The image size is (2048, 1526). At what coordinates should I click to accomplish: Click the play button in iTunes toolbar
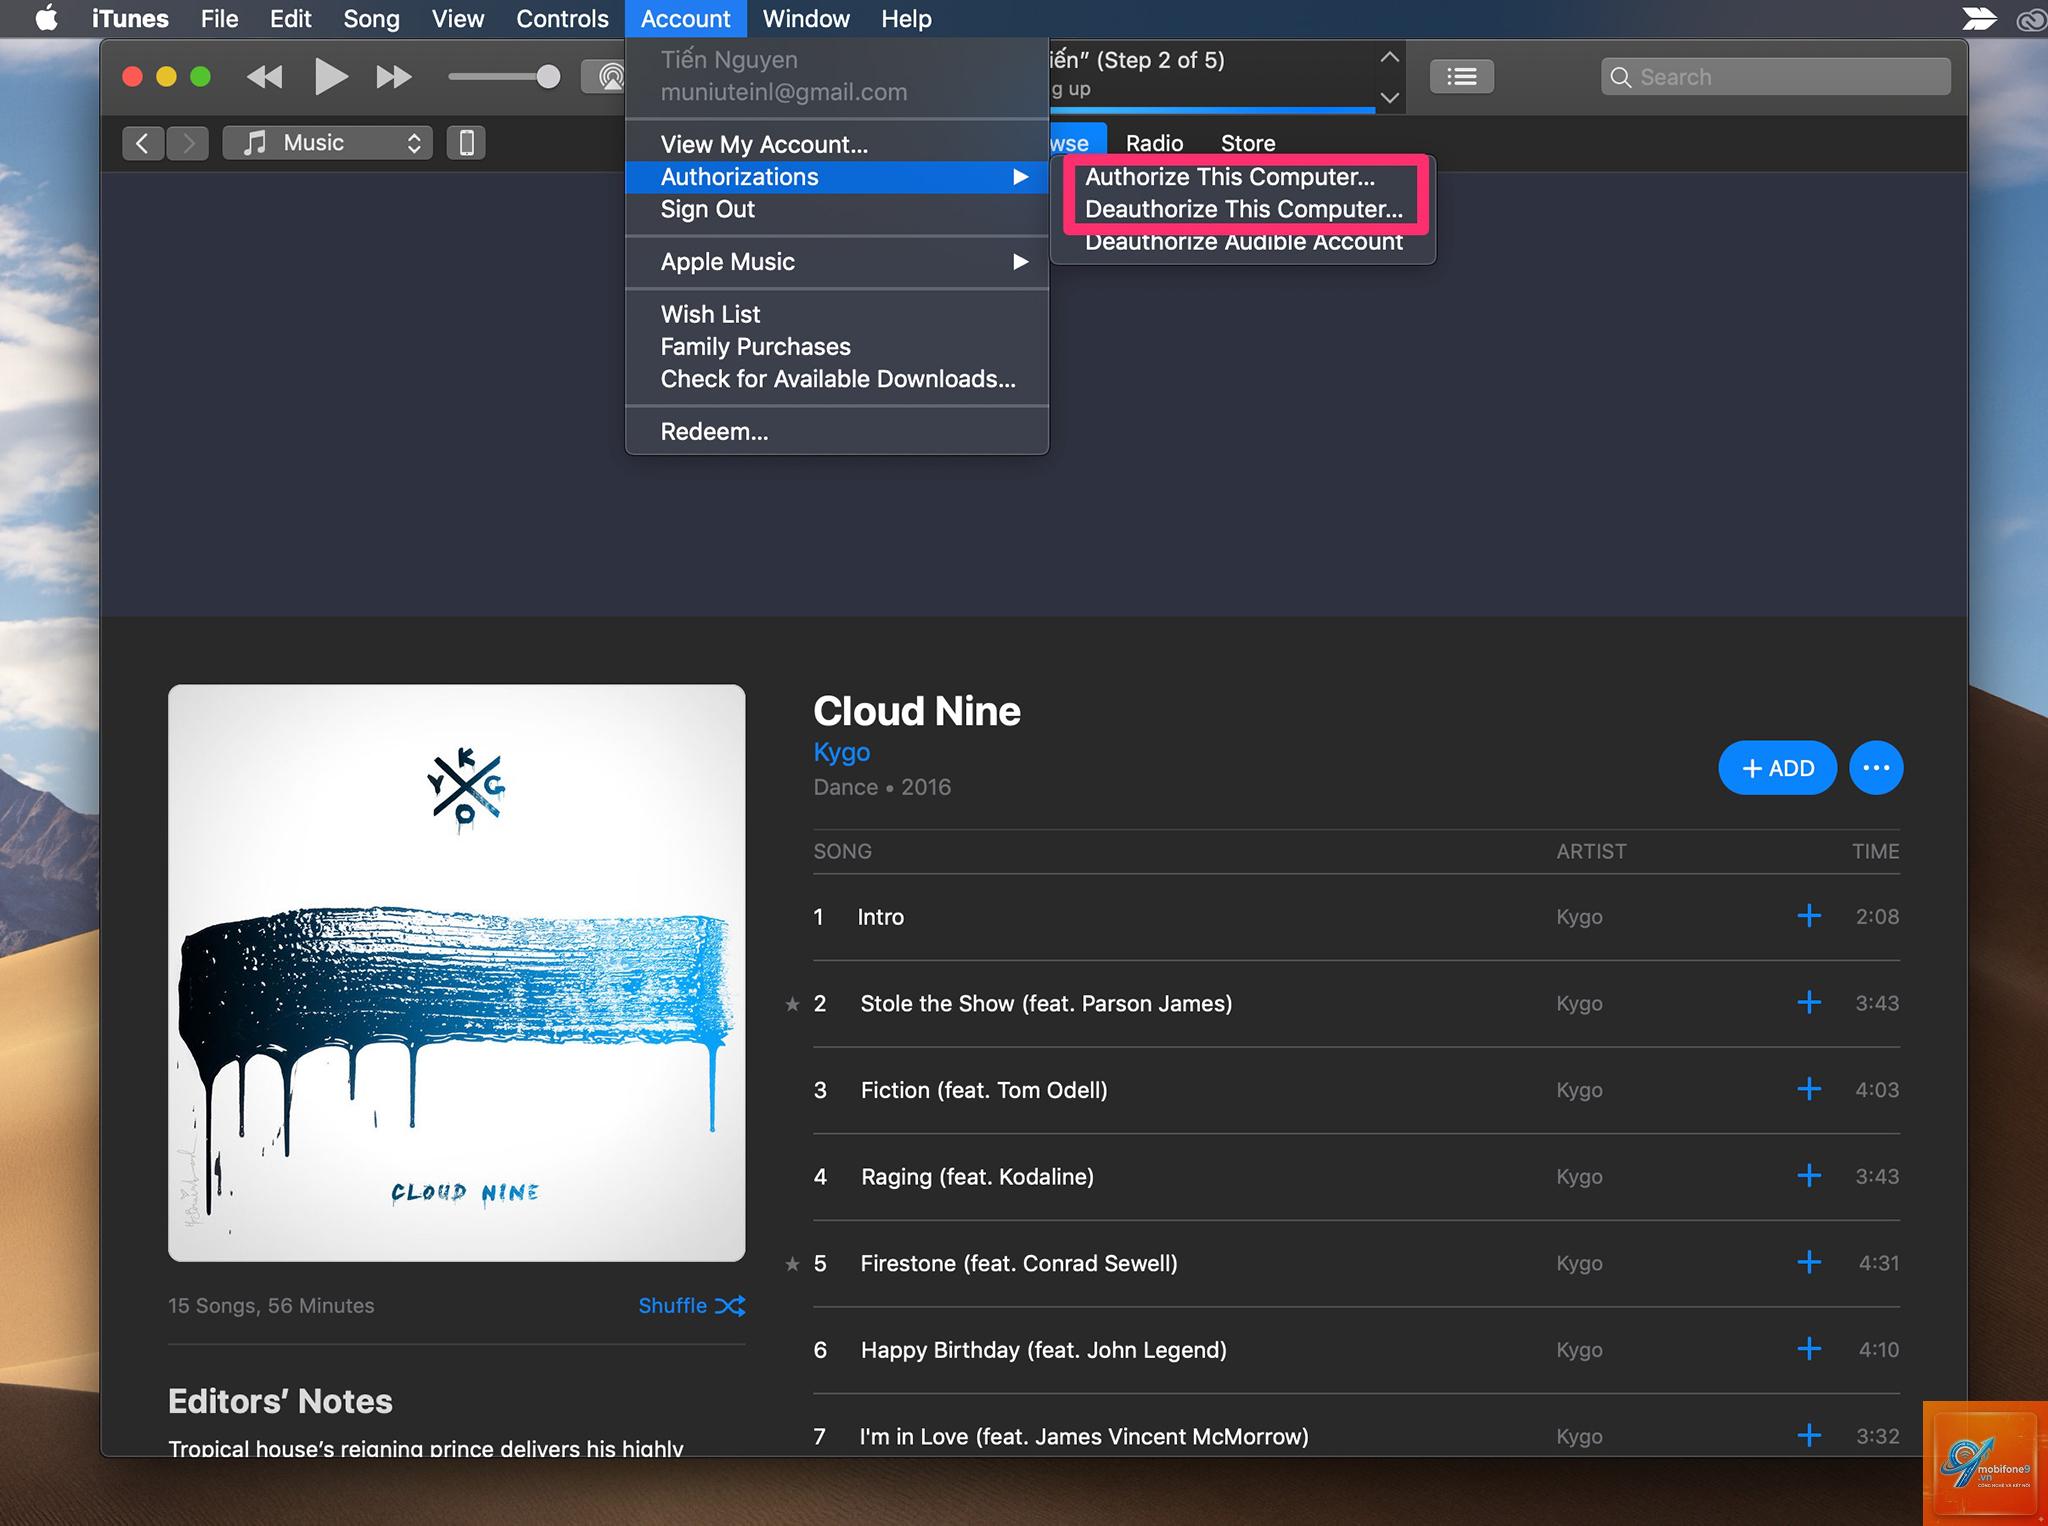[331, 77]
